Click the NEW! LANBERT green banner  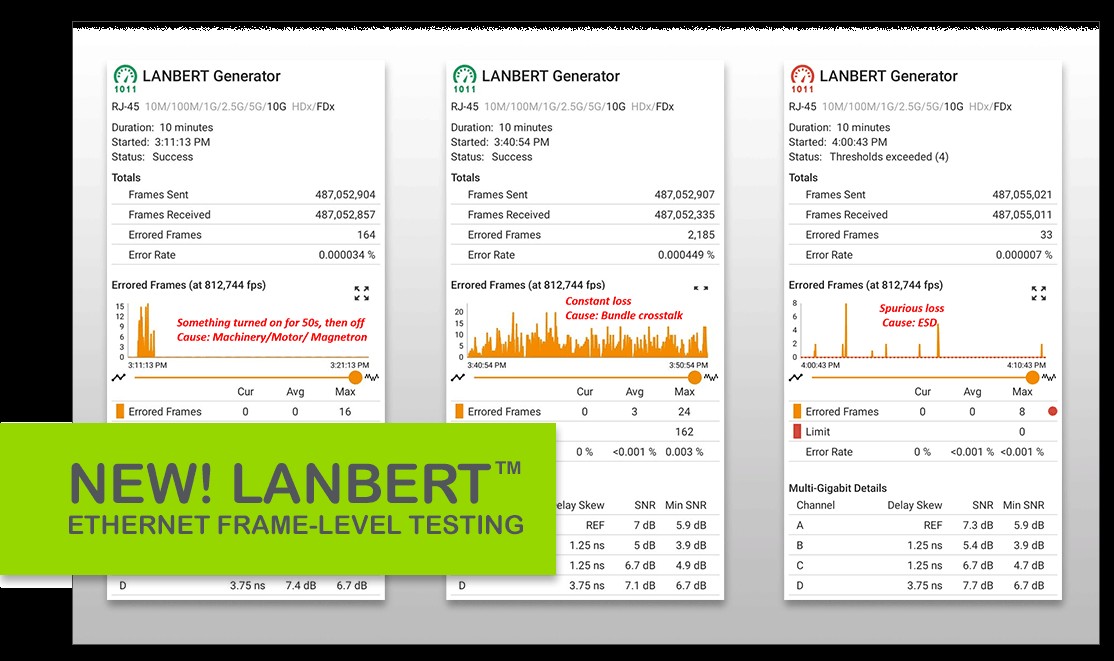(277, 498)
